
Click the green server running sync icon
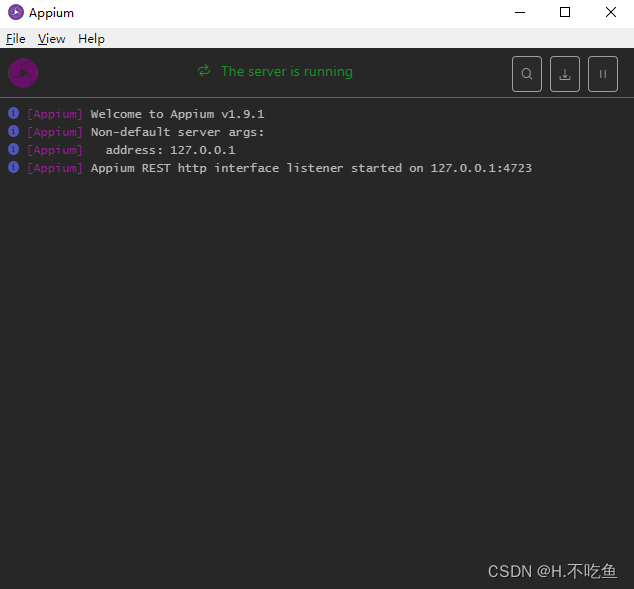(204, 71)
